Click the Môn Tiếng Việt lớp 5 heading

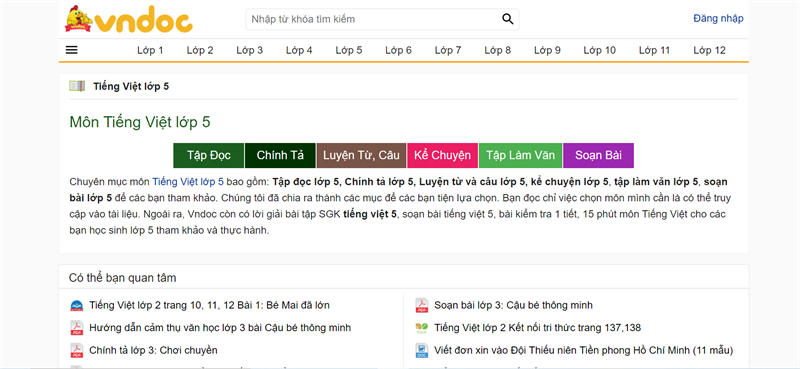click(140, 122)
